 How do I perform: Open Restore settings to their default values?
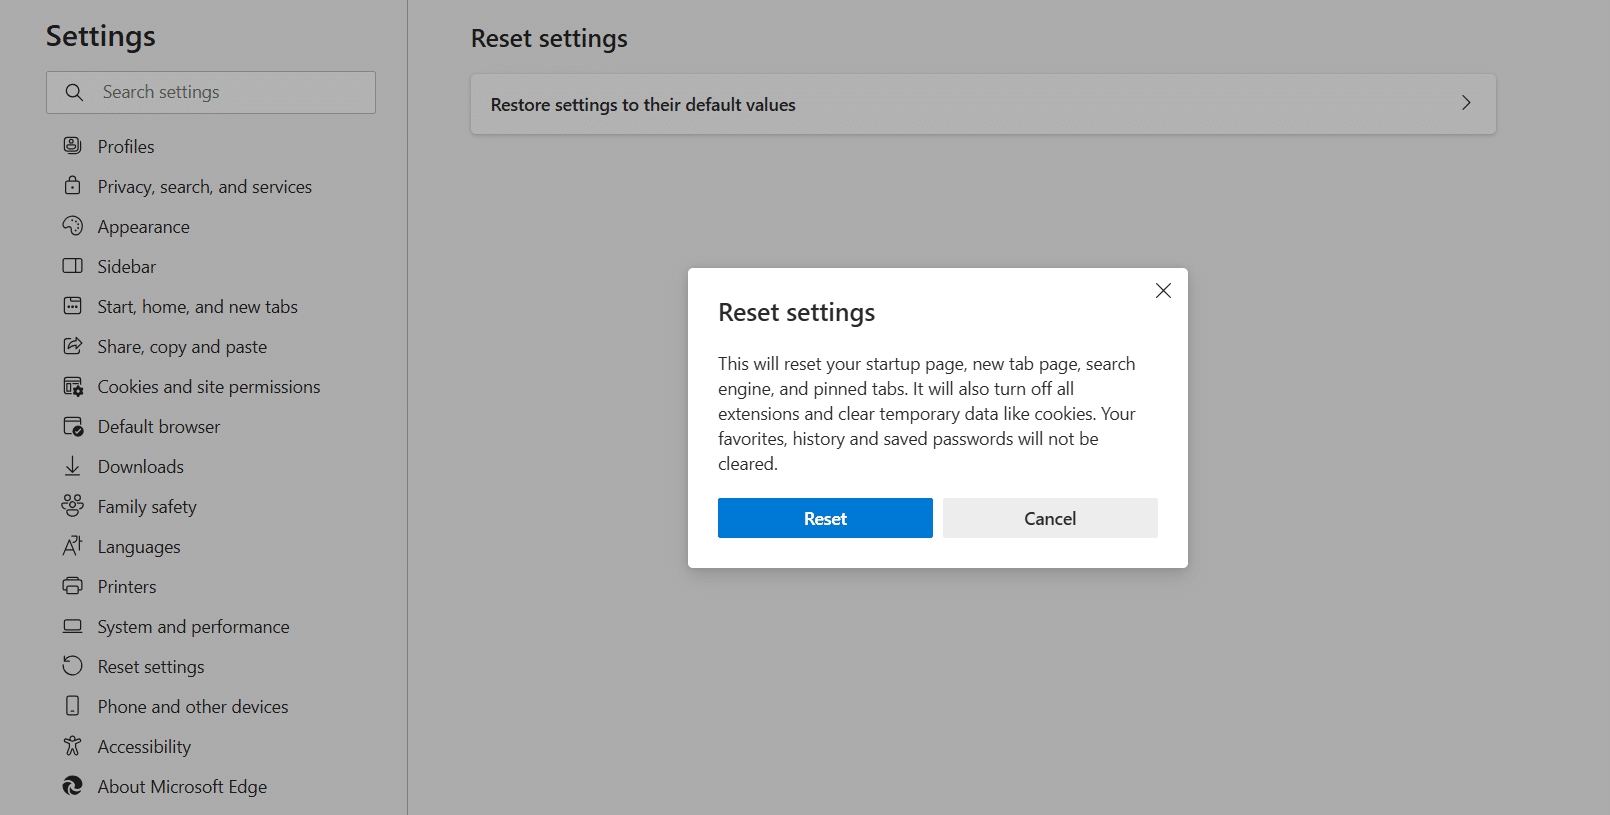pyautogui.click(x=643, y=105)
